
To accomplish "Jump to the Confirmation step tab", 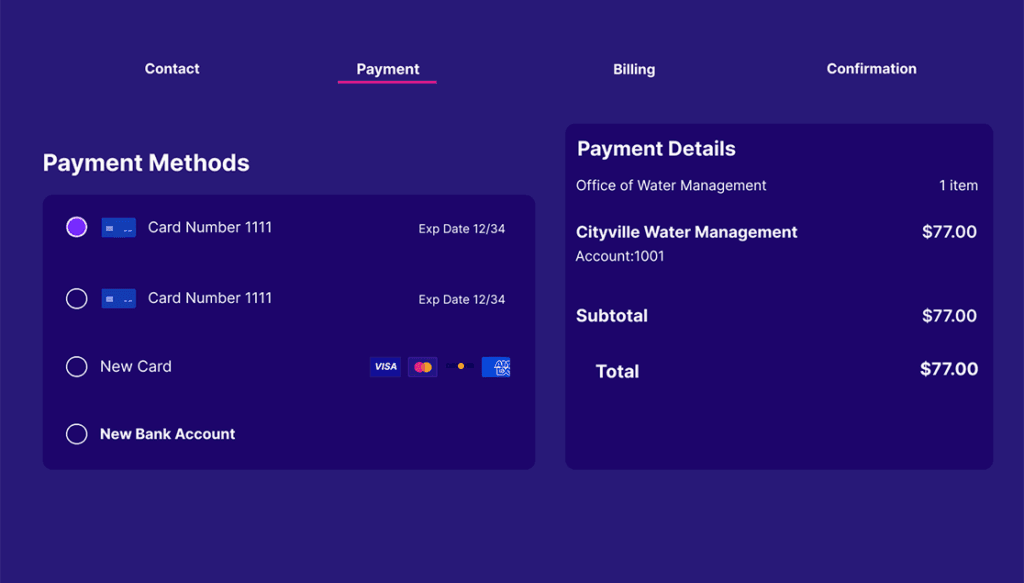I will [871, 69].
